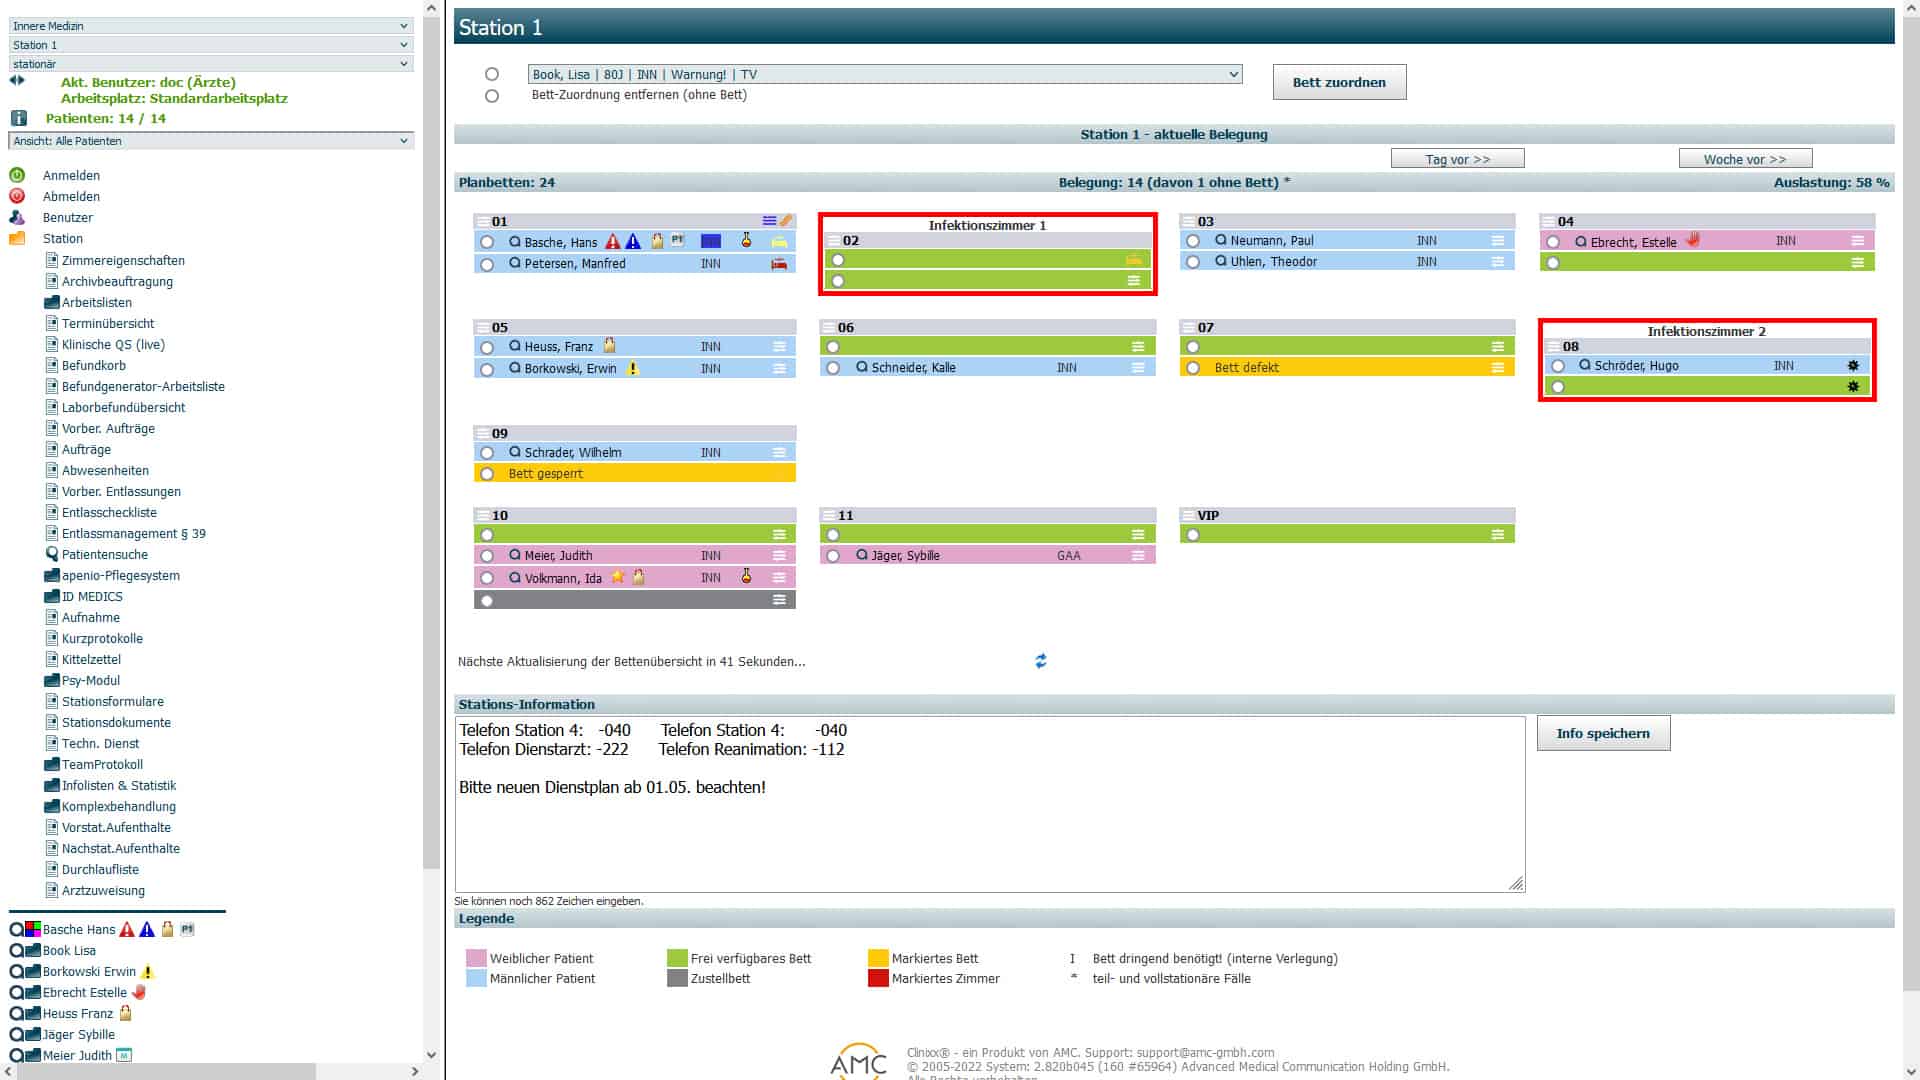Click the star icon beside Volkmann, Ida
This screenshot has height=1080, width=1920.
coord(618,577)
